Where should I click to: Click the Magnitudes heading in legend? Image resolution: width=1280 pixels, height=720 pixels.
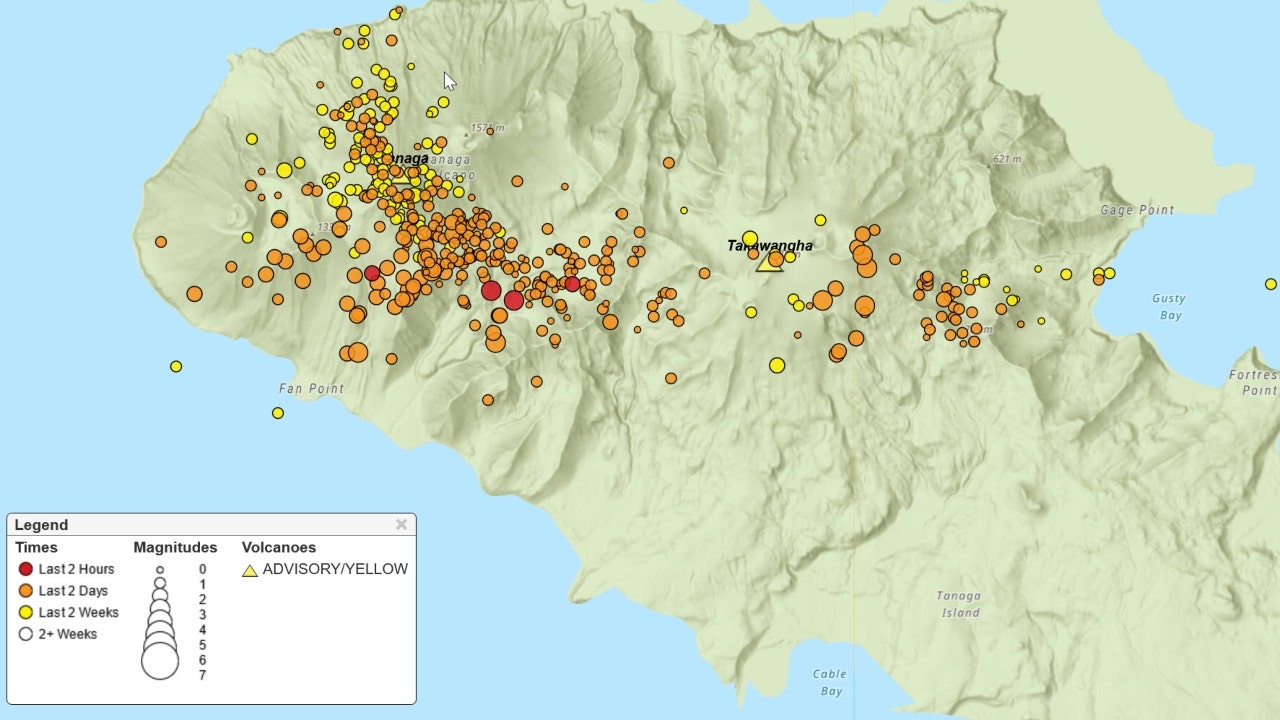coord(175,547)
